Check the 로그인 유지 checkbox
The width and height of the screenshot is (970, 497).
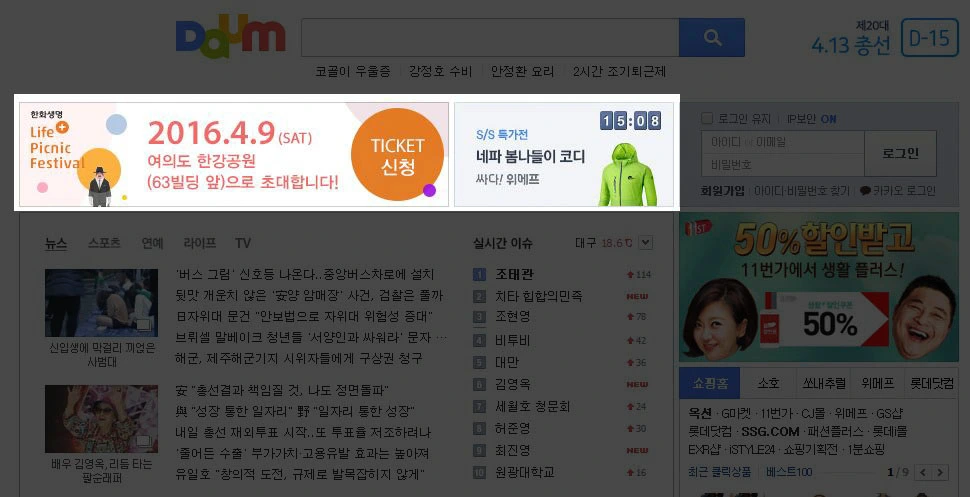point(707,118)
